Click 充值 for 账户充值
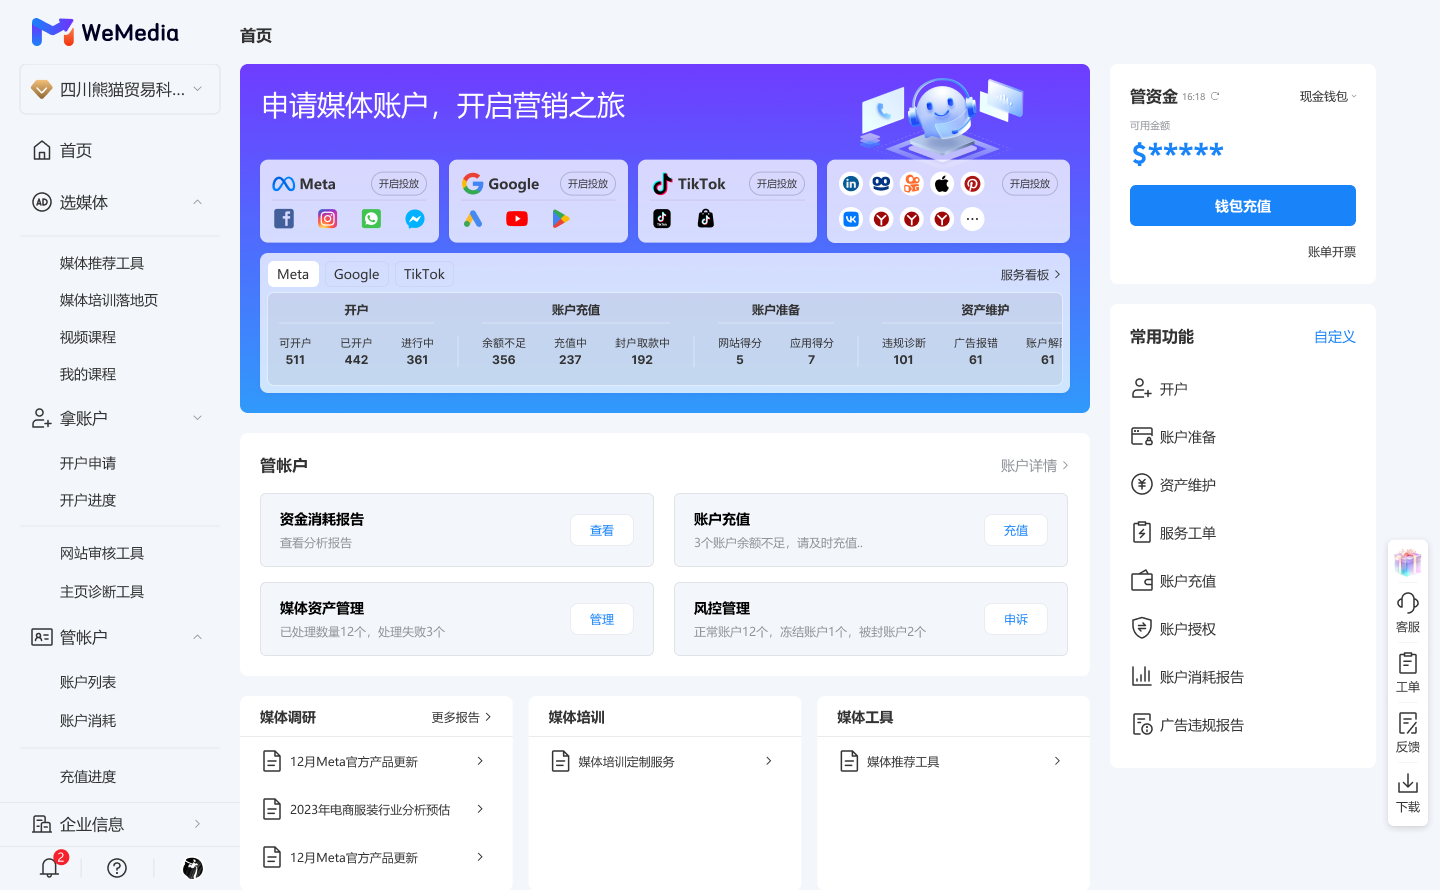The width and height of the screenshot is (1440, 890). point(1016,530)
